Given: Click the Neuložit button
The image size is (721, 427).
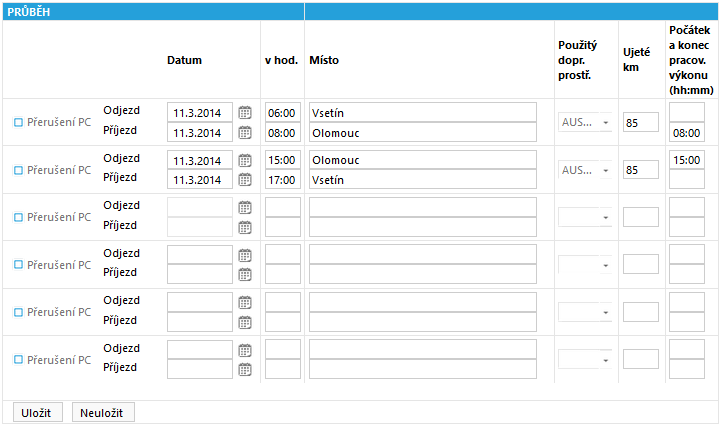Looking at the screenshot, I should [103, 412].
